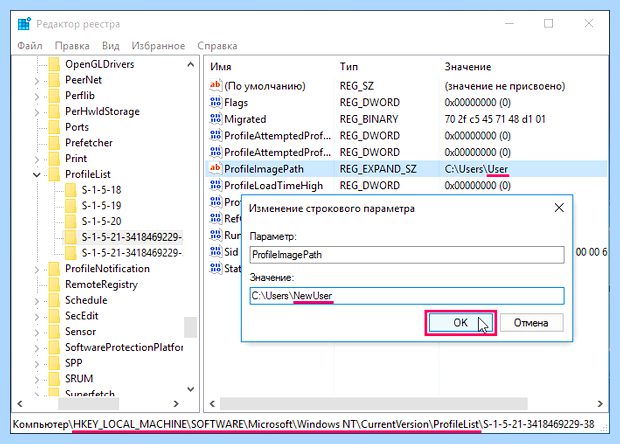Click the Значение field containing C:\Users\NewUser

point(407,296)
